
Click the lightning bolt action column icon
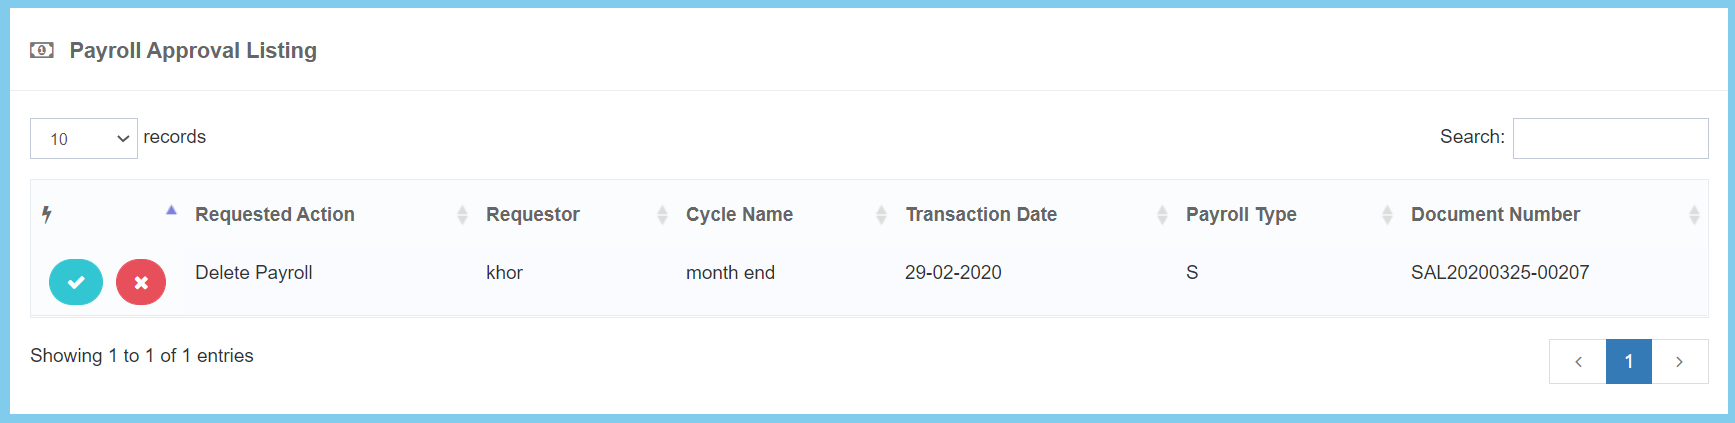tap(47, 214)
